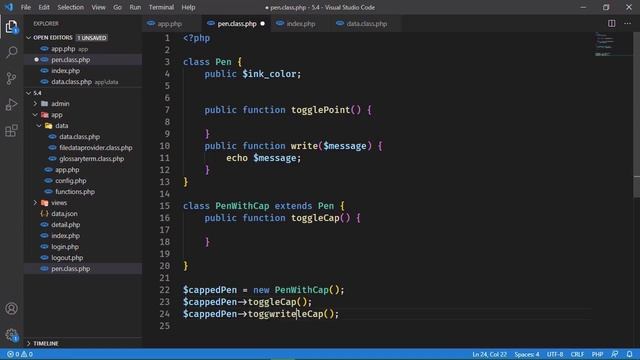This screenshot has height=360, width=640.
Task: Open login.php in the file tree
Action: 83,247
